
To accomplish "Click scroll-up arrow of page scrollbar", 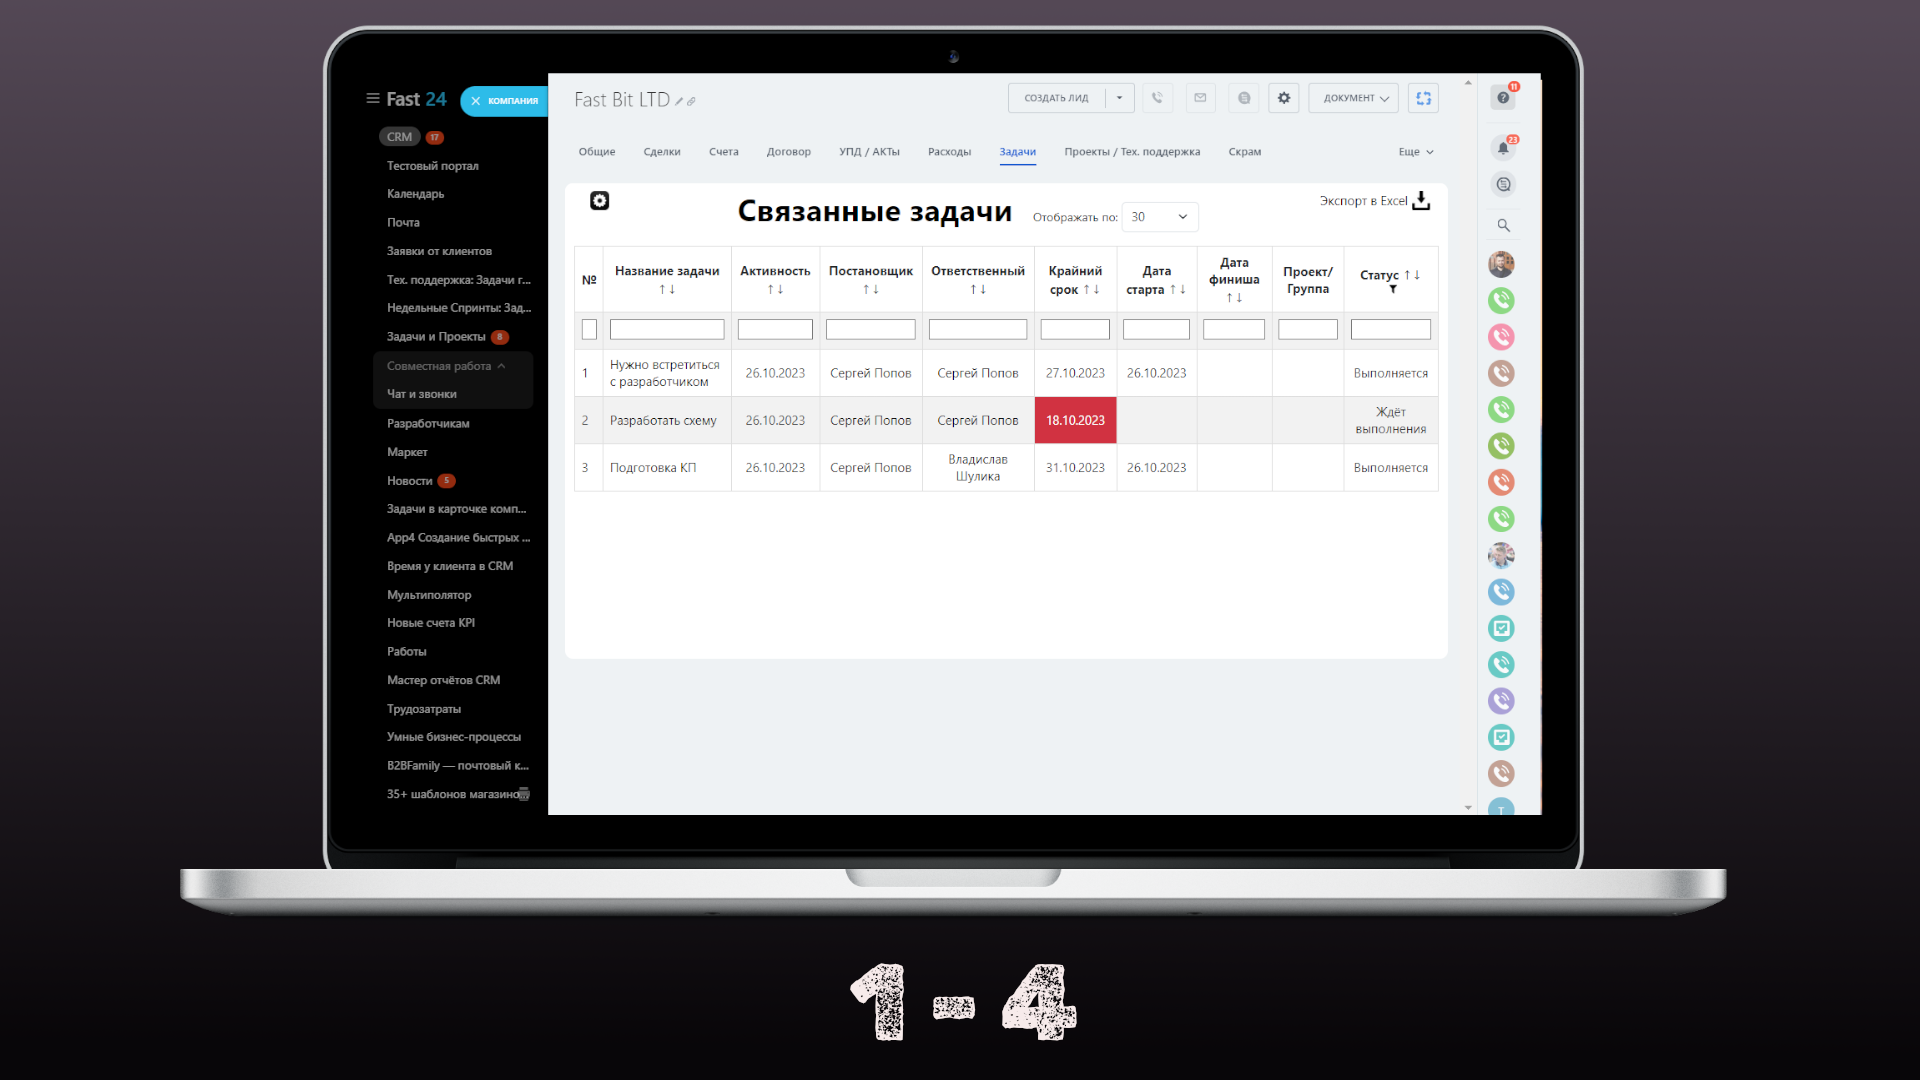I will click(1468, 83).
